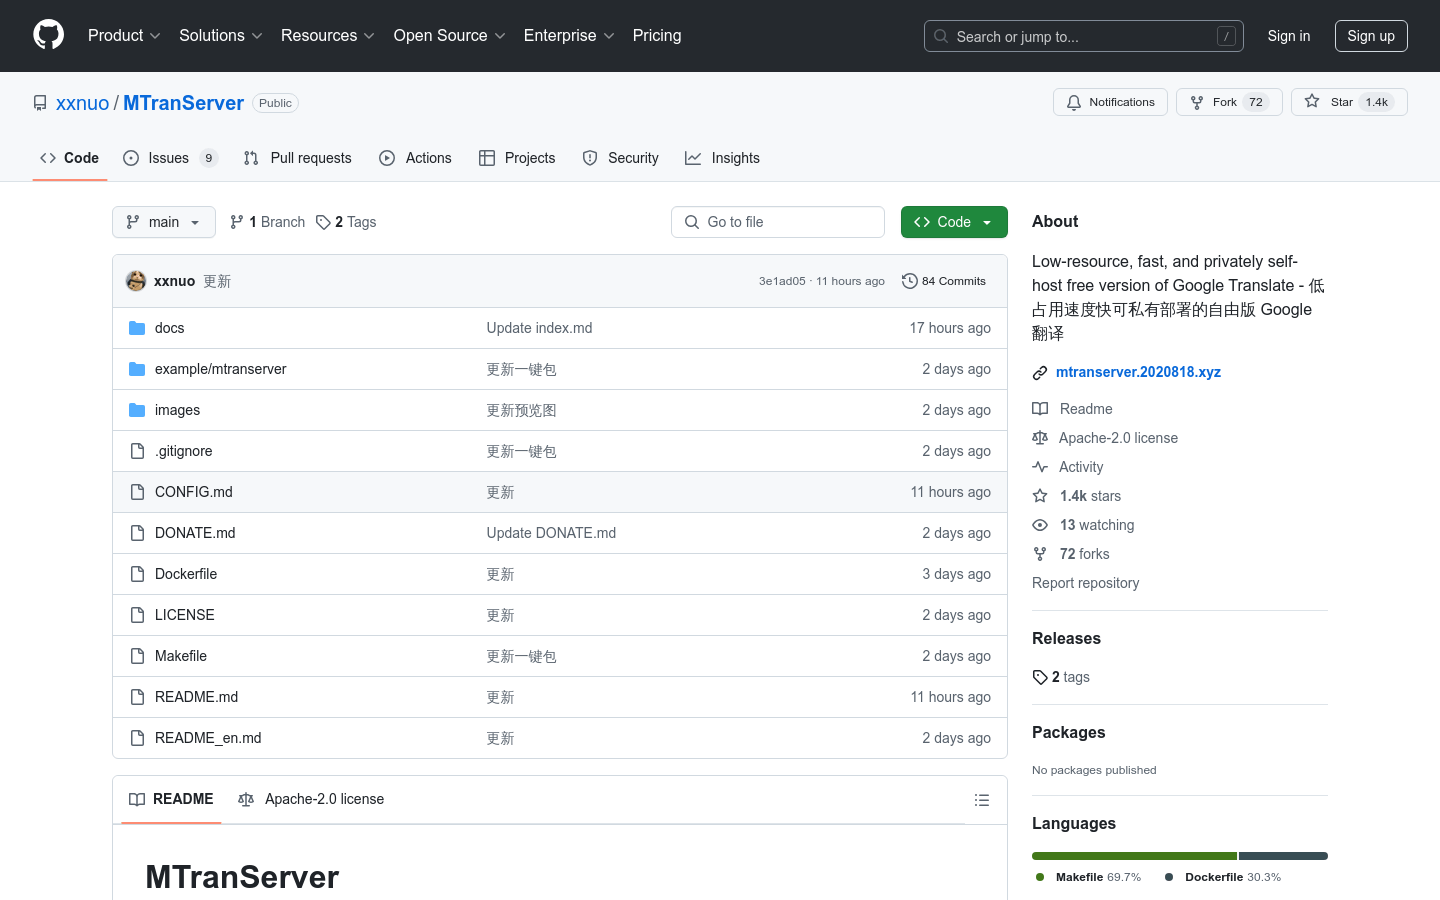Expand the main branch dropdown
1440x900 pixels.
(x=164, y=222)
